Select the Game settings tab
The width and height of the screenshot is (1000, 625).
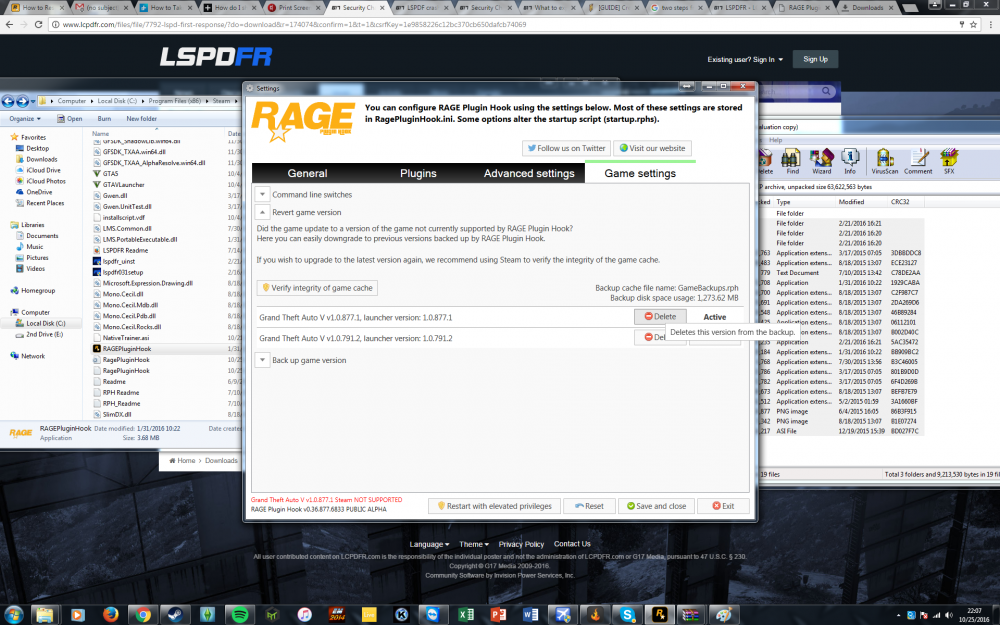pyautogui.click(x=640, y=173)
